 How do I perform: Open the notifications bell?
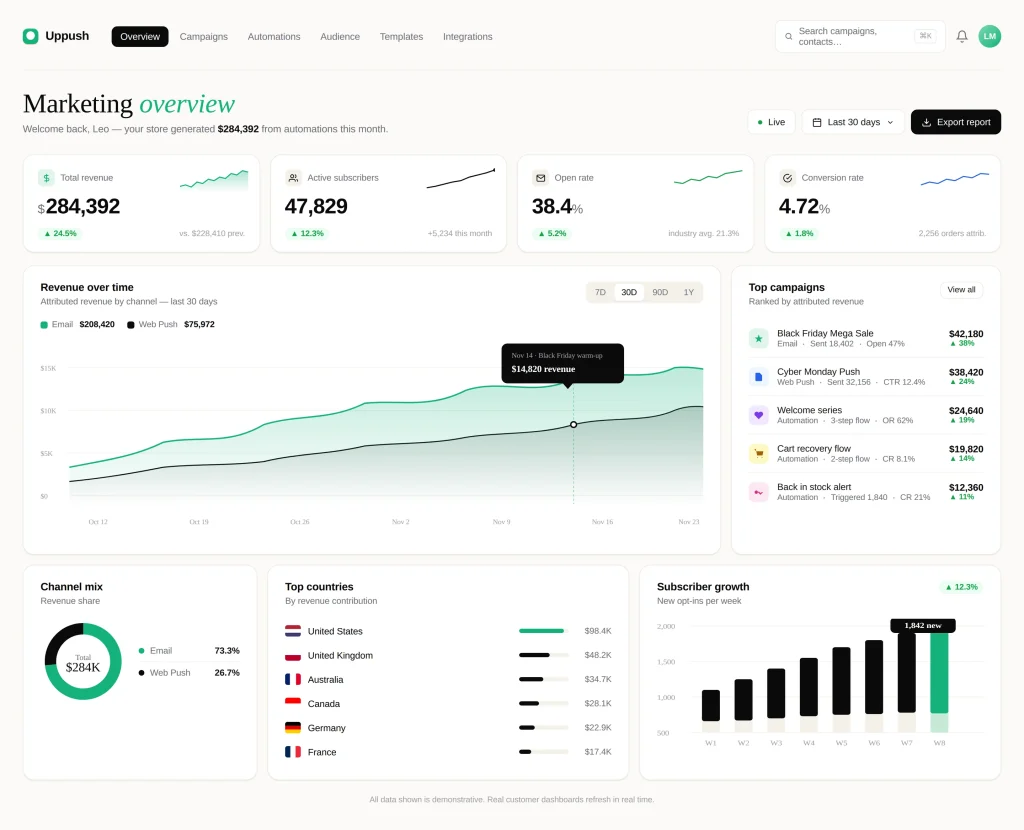pyautogui.click(x=962, y=37)
